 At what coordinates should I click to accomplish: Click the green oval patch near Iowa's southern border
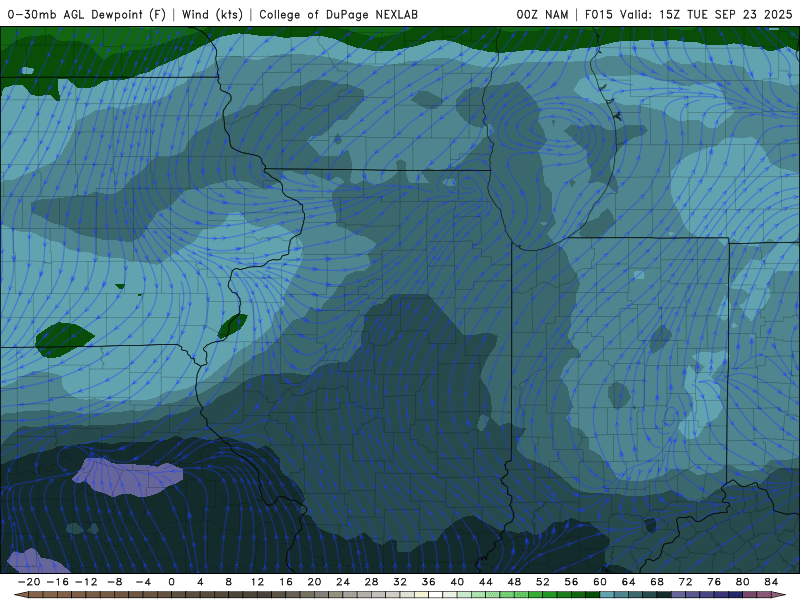(64, 339)
